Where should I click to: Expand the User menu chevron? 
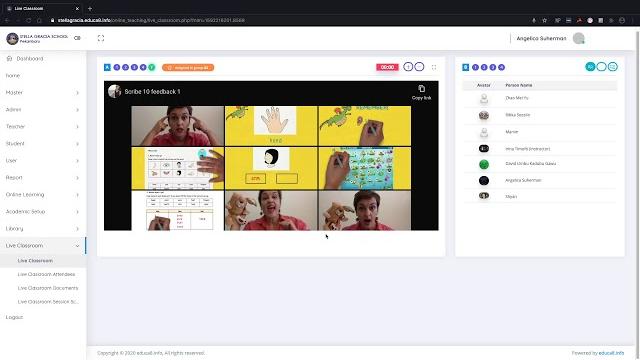77,161
